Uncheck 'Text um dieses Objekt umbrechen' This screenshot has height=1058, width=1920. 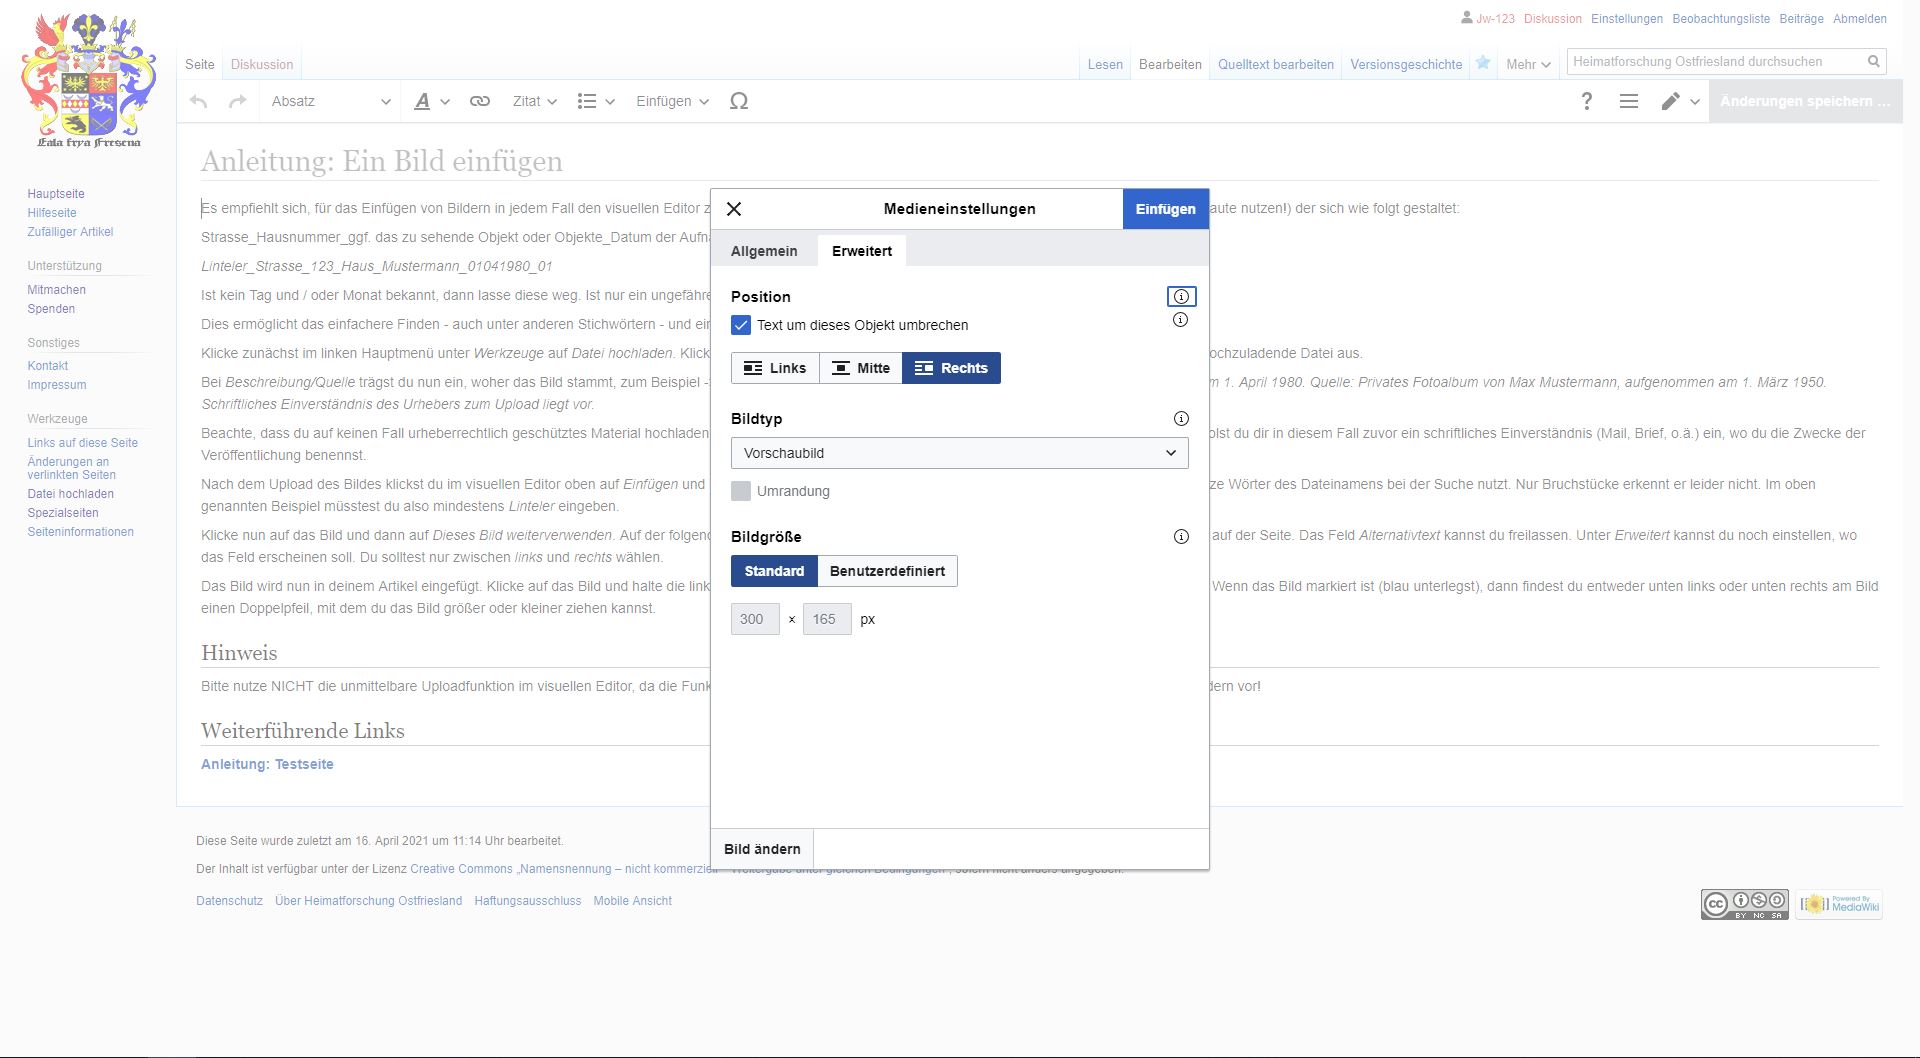(x=741, y=325)
